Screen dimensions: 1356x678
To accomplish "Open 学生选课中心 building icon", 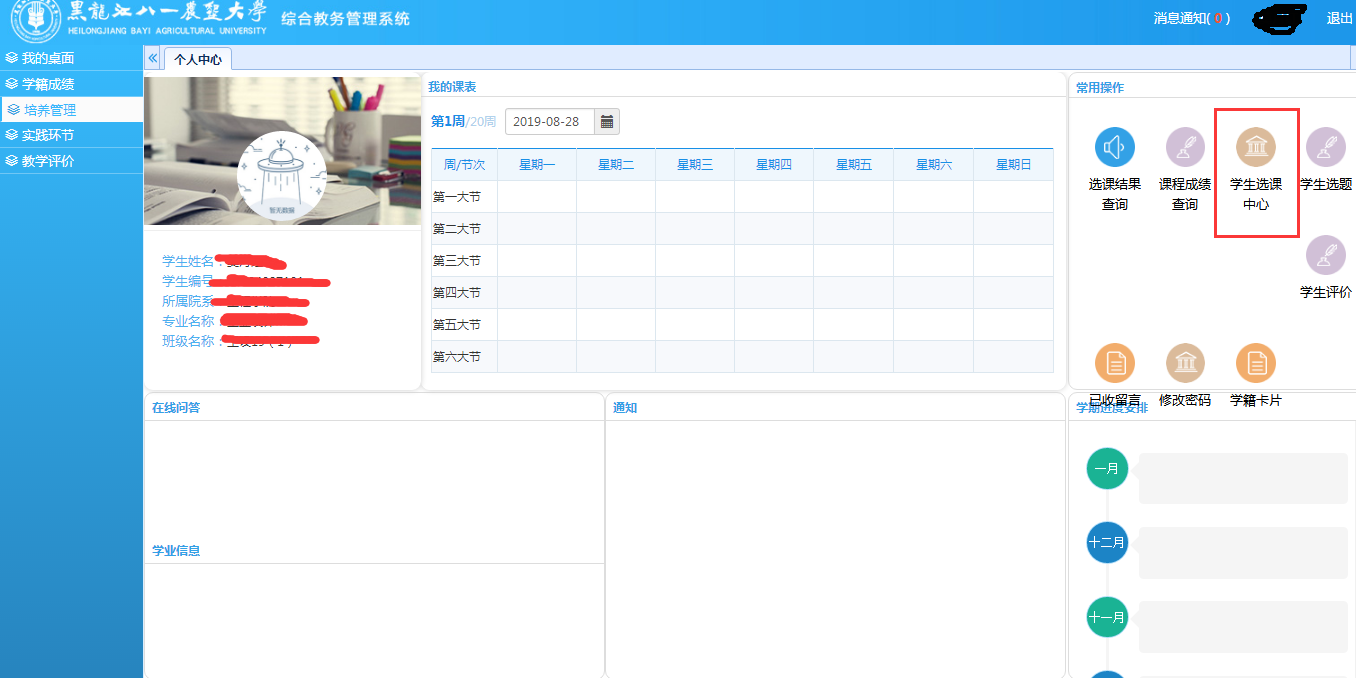I will click(1256, 148).
